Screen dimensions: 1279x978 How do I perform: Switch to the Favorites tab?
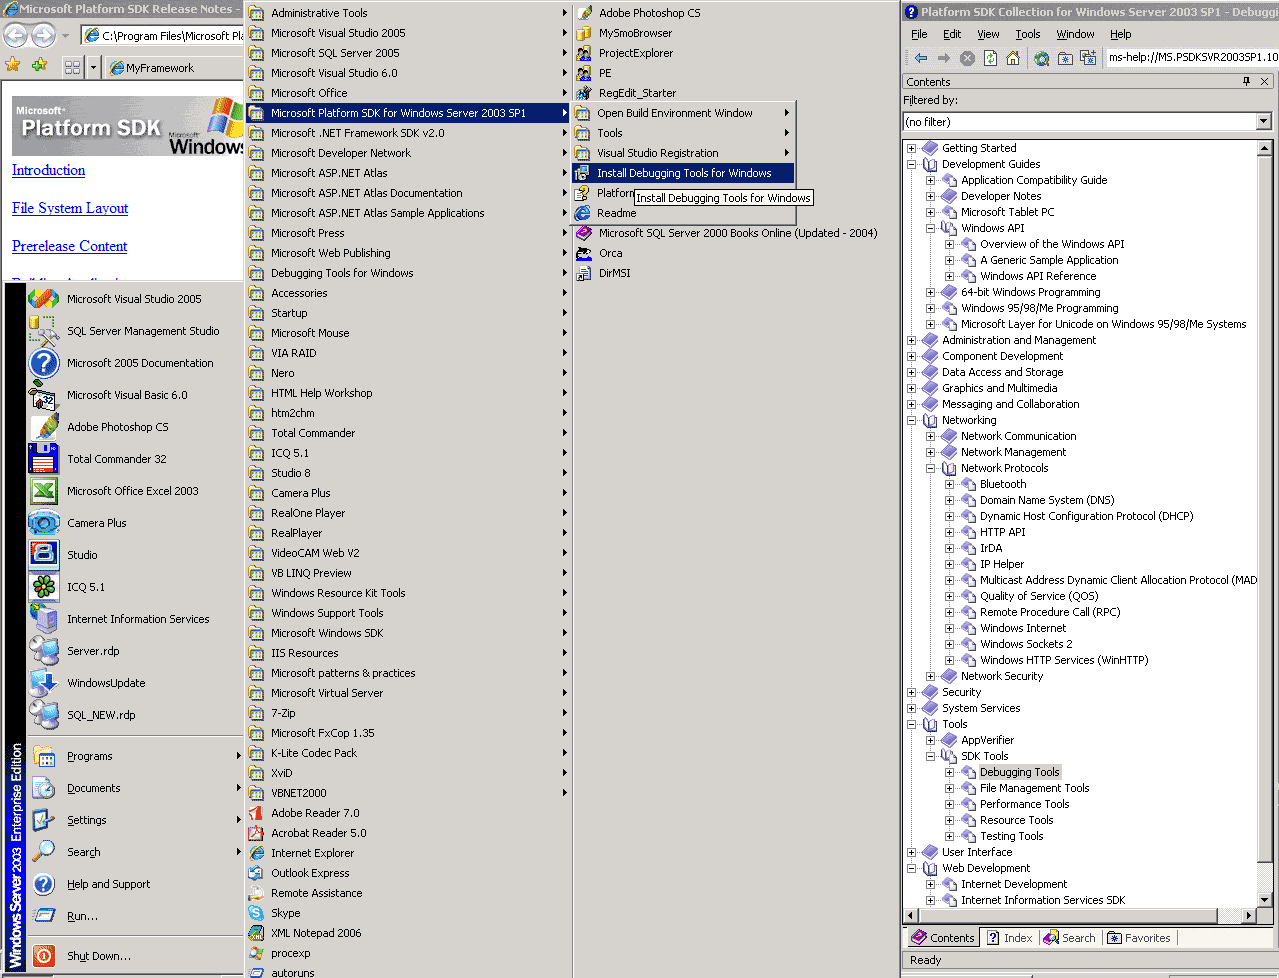point(1139,938)
